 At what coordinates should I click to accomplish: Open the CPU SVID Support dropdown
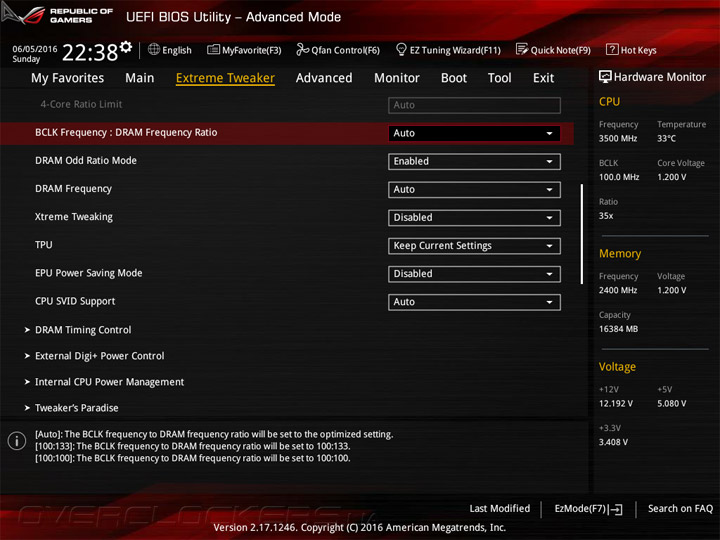[x=474, y=302]
